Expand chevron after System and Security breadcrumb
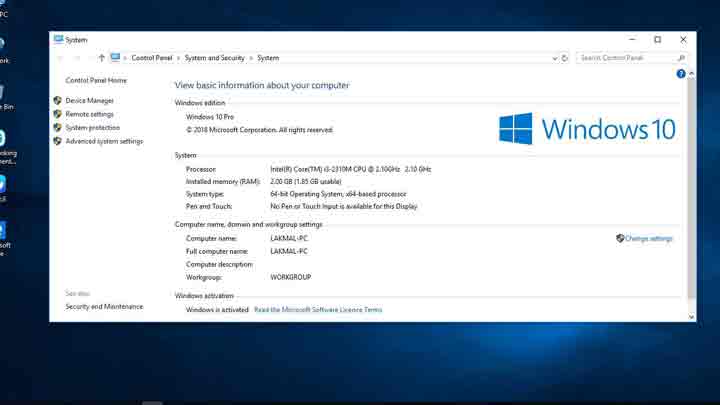 click(x=251, y=58)
